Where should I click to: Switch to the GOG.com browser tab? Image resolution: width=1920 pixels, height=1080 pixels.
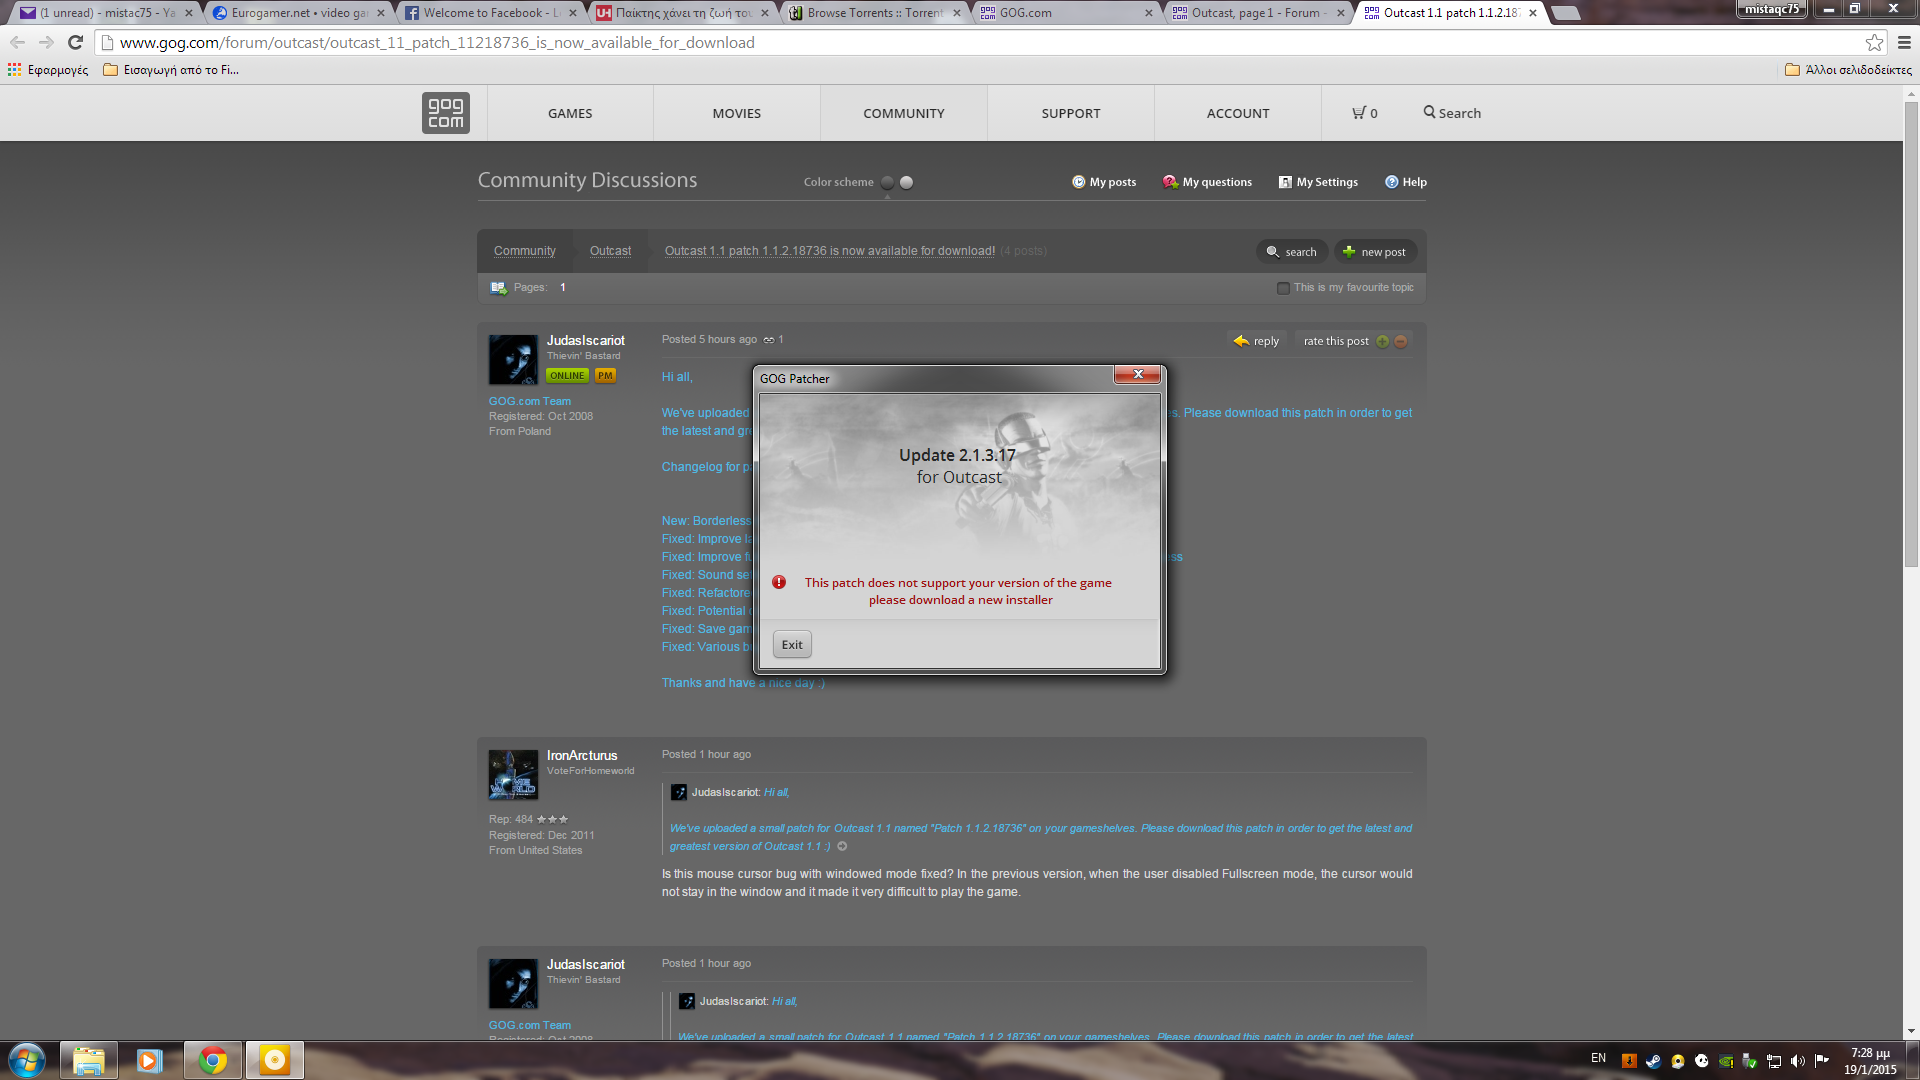[1065, 13]
